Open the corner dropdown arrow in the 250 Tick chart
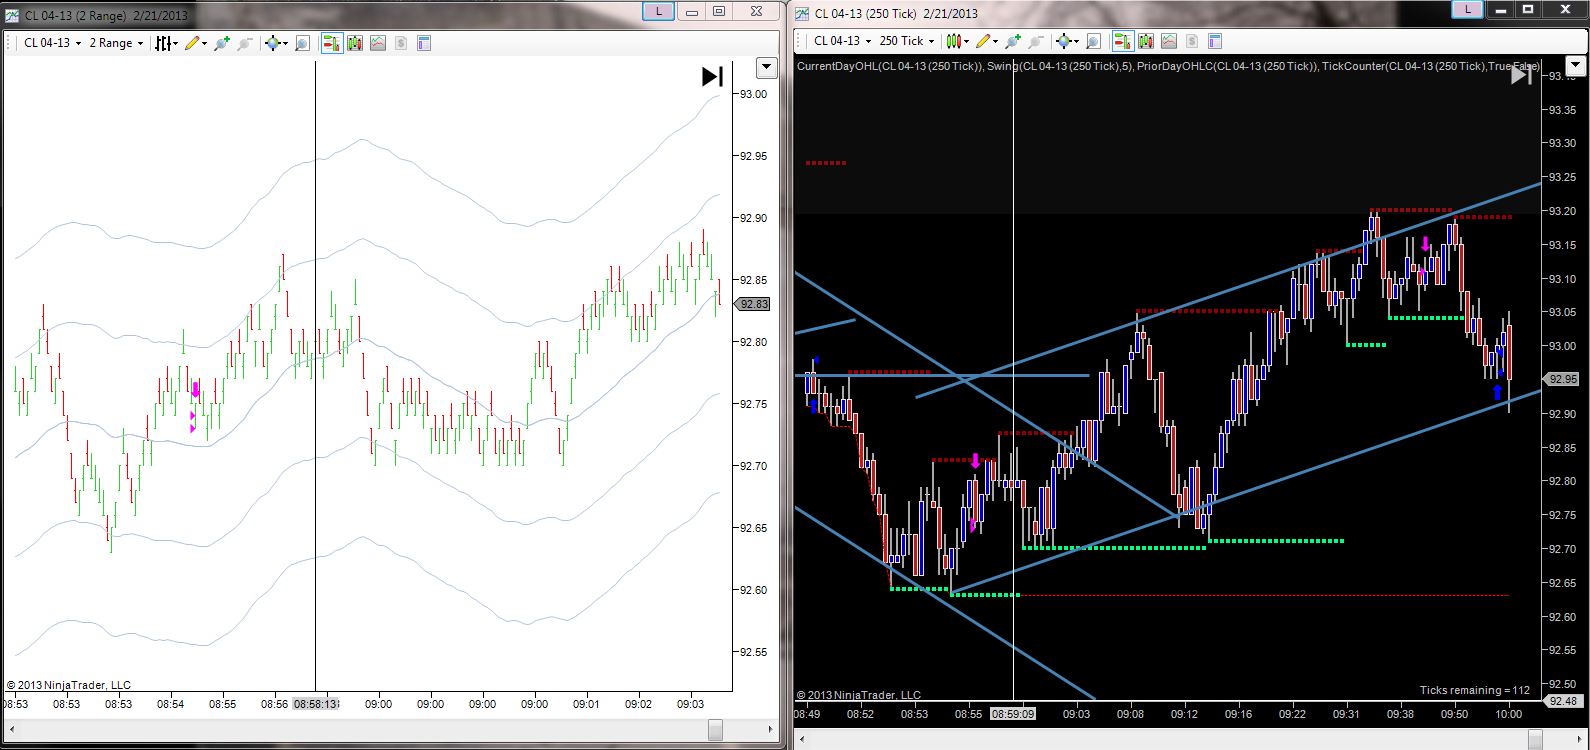 pyautogui.click(x=1575, y=67)
